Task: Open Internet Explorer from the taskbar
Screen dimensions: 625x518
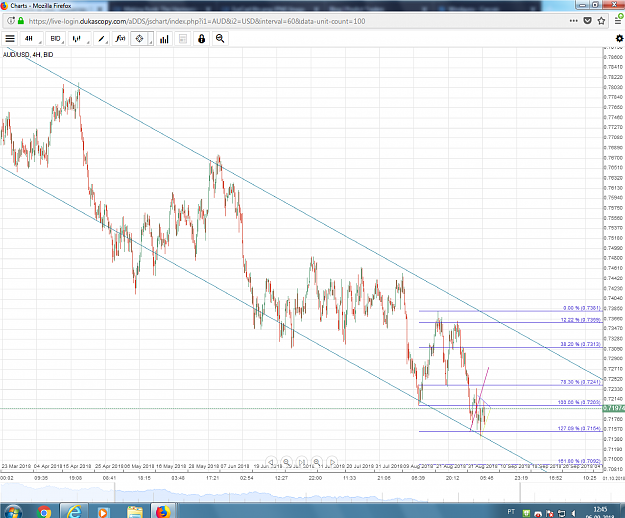Action: coord(74,512)
